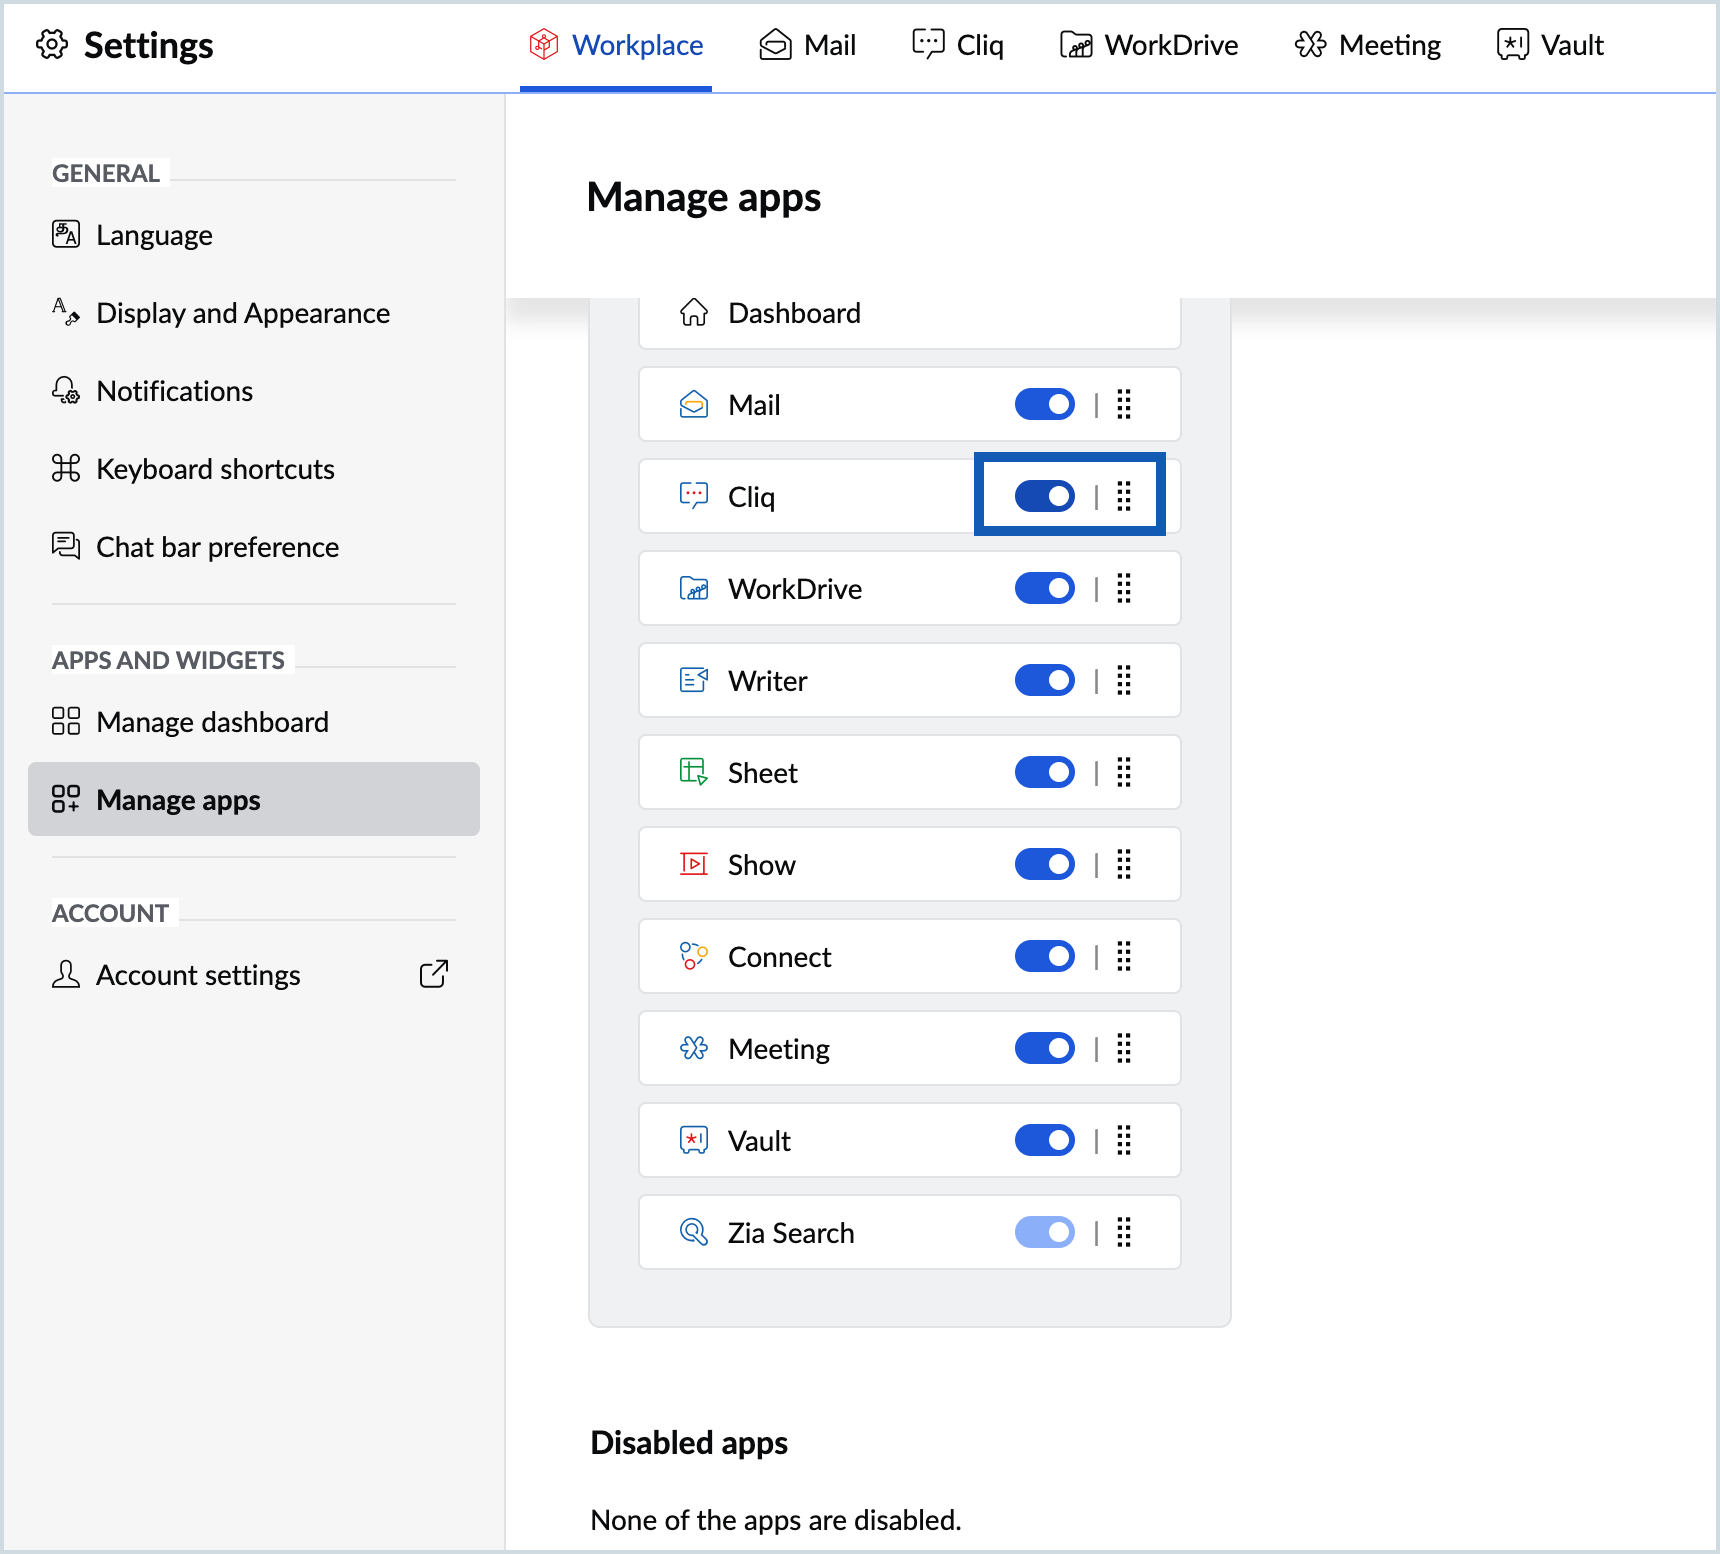This screenshot has height=1554, width=1720.
Task: Click the Chat bar preference icon
Action: point(66,546)
